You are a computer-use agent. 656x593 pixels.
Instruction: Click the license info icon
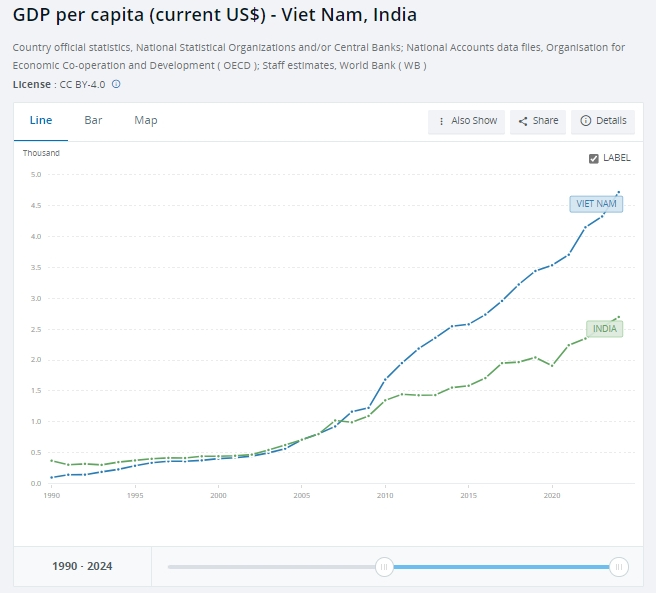click(116, 84)
